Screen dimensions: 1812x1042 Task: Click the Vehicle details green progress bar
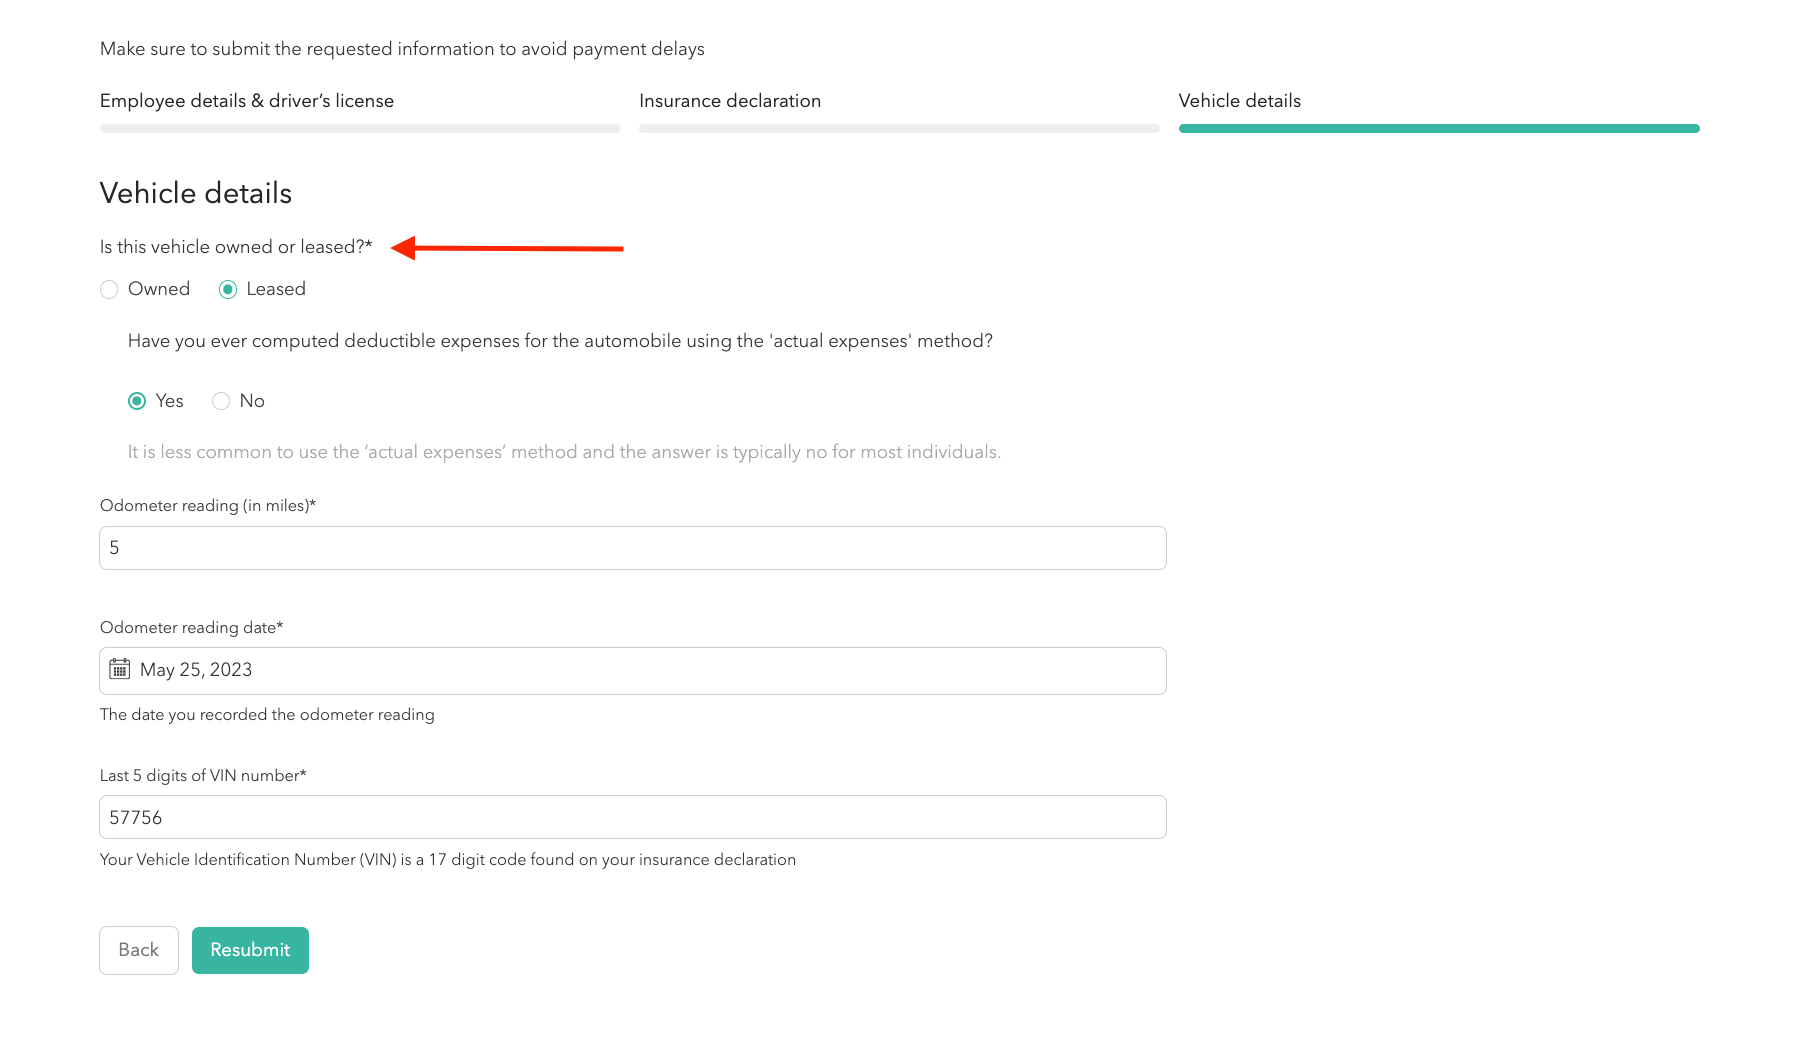(x=1438, y=129)
